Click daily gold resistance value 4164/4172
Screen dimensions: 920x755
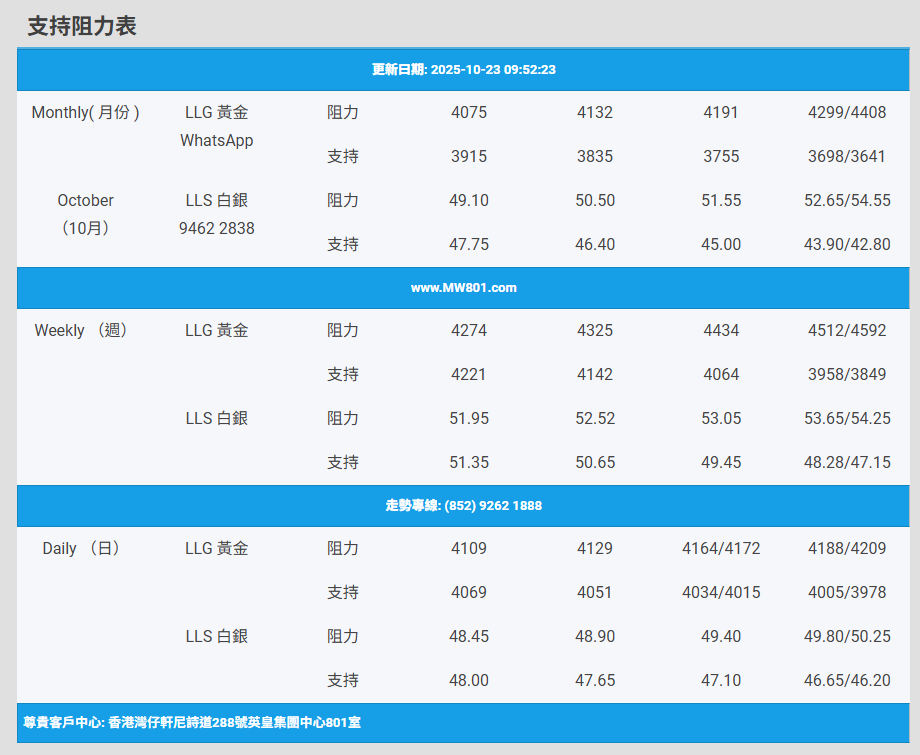721,548
